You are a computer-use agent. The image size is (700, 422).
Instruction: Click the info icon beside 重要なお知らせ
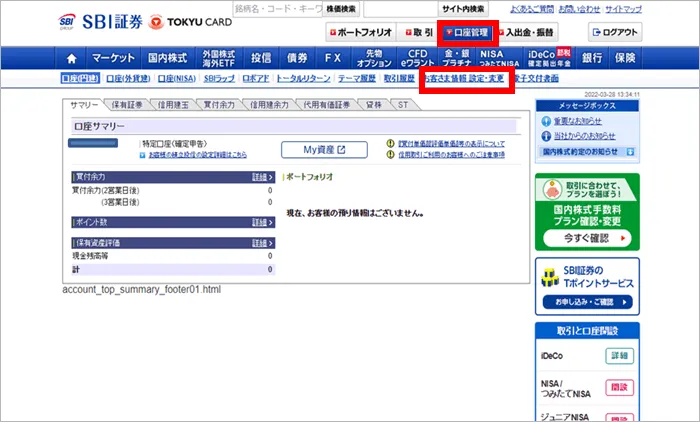click(545, 121)
